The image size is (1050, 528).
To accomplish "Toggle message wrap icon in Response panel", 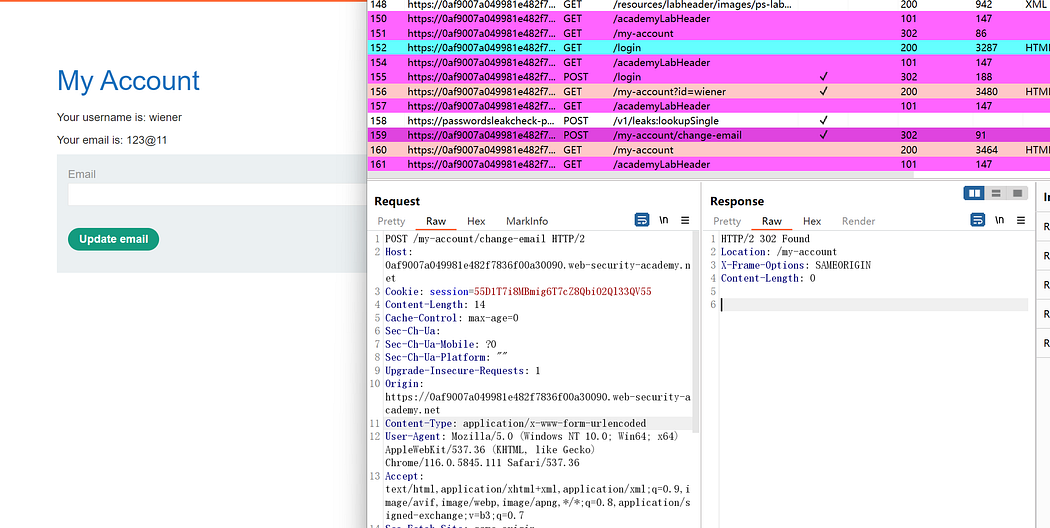I will pyautogui.click(x=978, y=220).
